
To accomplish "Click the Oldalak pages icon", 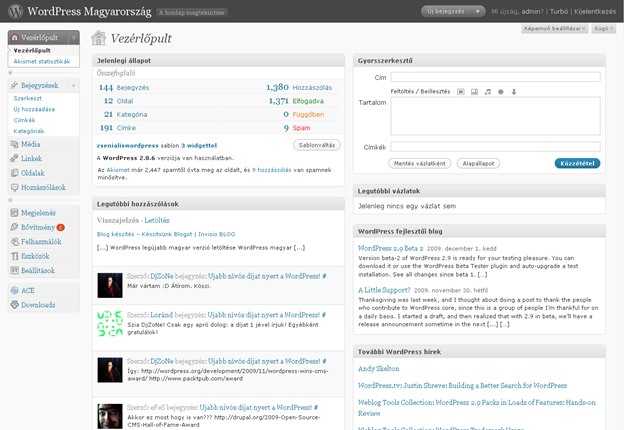I will [x=14, y=173].
